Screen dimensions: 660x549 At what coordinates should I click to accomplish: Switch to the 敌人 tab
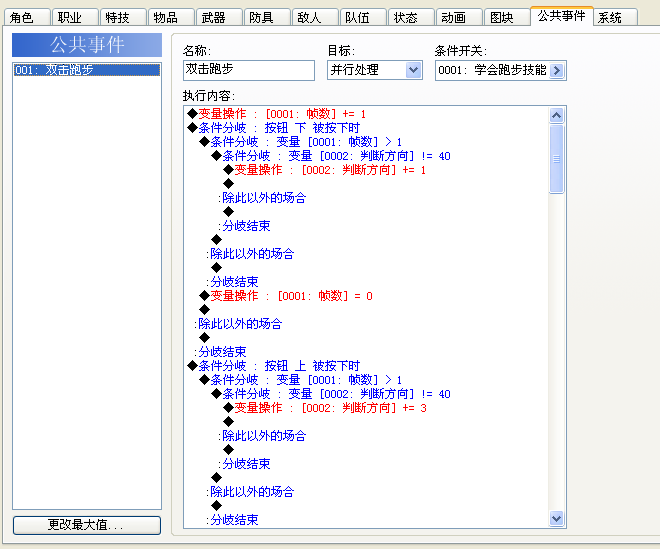tap(315, 17)
